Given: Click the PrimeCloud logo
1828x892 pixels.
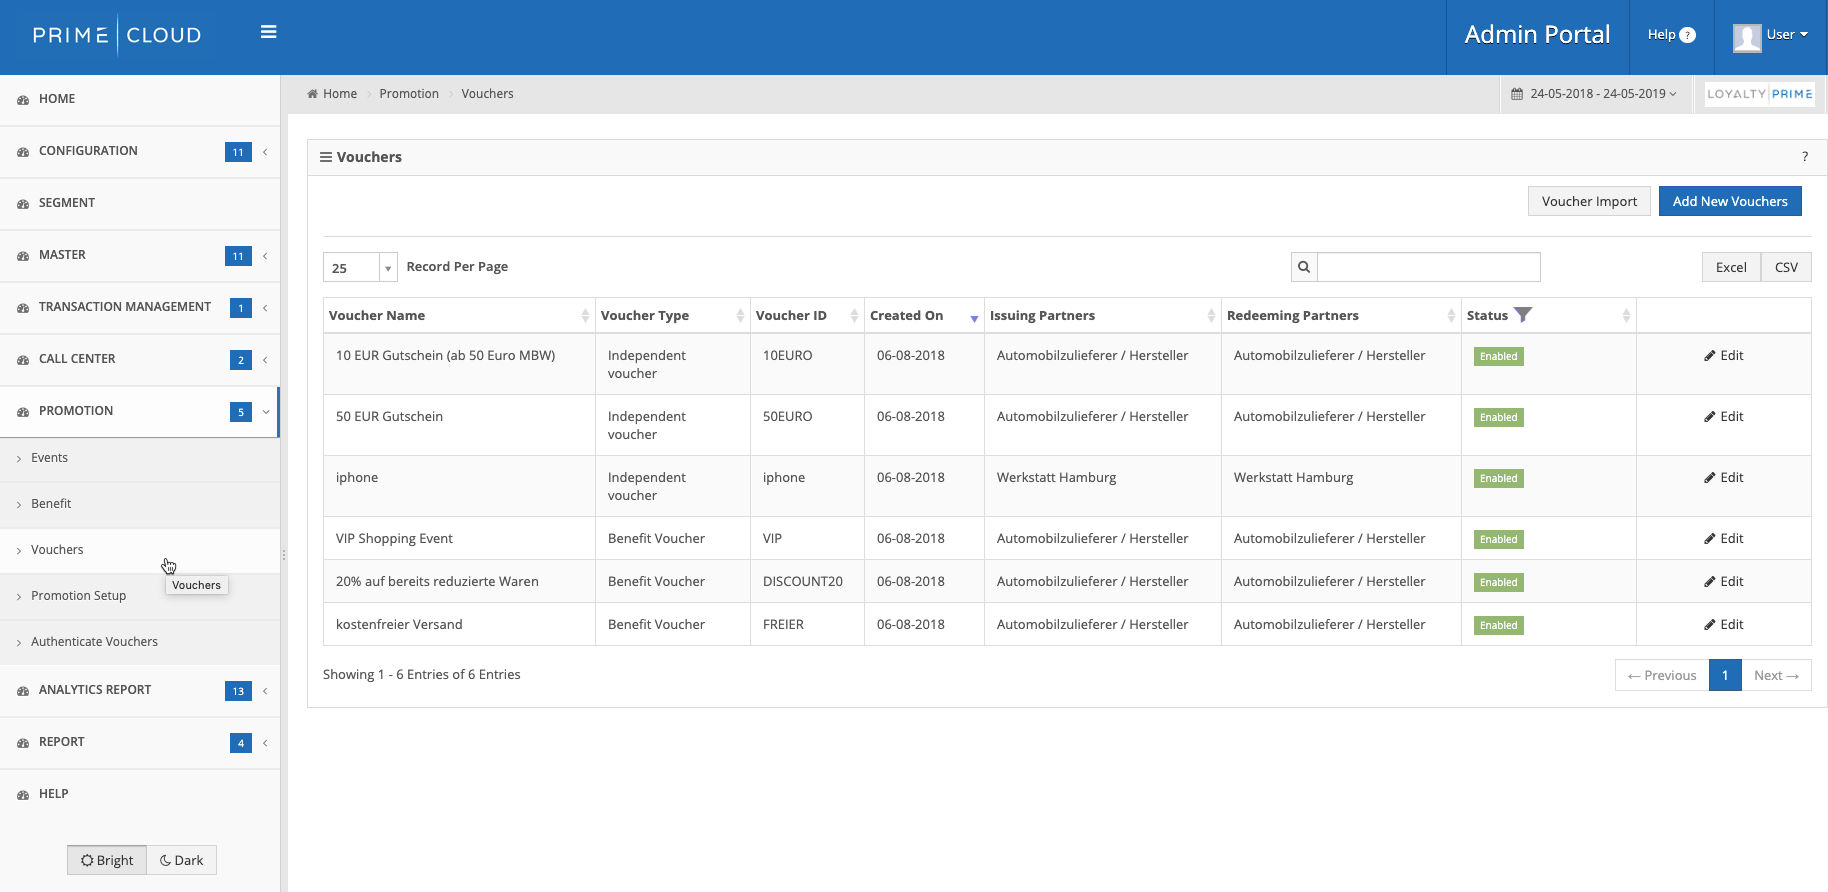Looking at the screenshot, I should (x=117, y=35).
